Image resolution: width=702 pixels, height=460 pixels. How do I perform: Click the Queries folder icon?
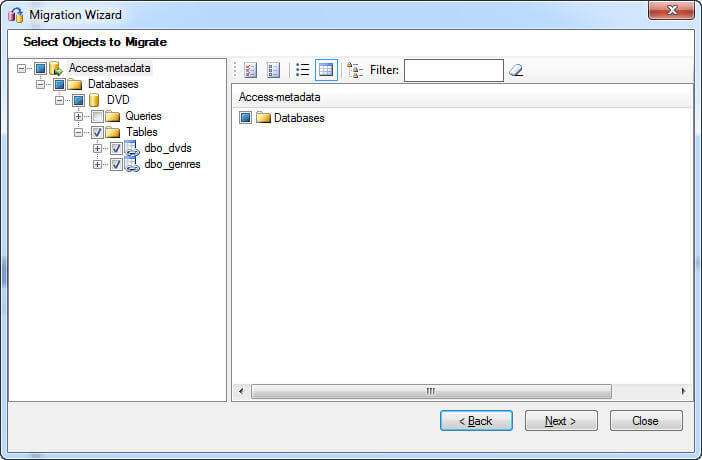coord(112,116)
